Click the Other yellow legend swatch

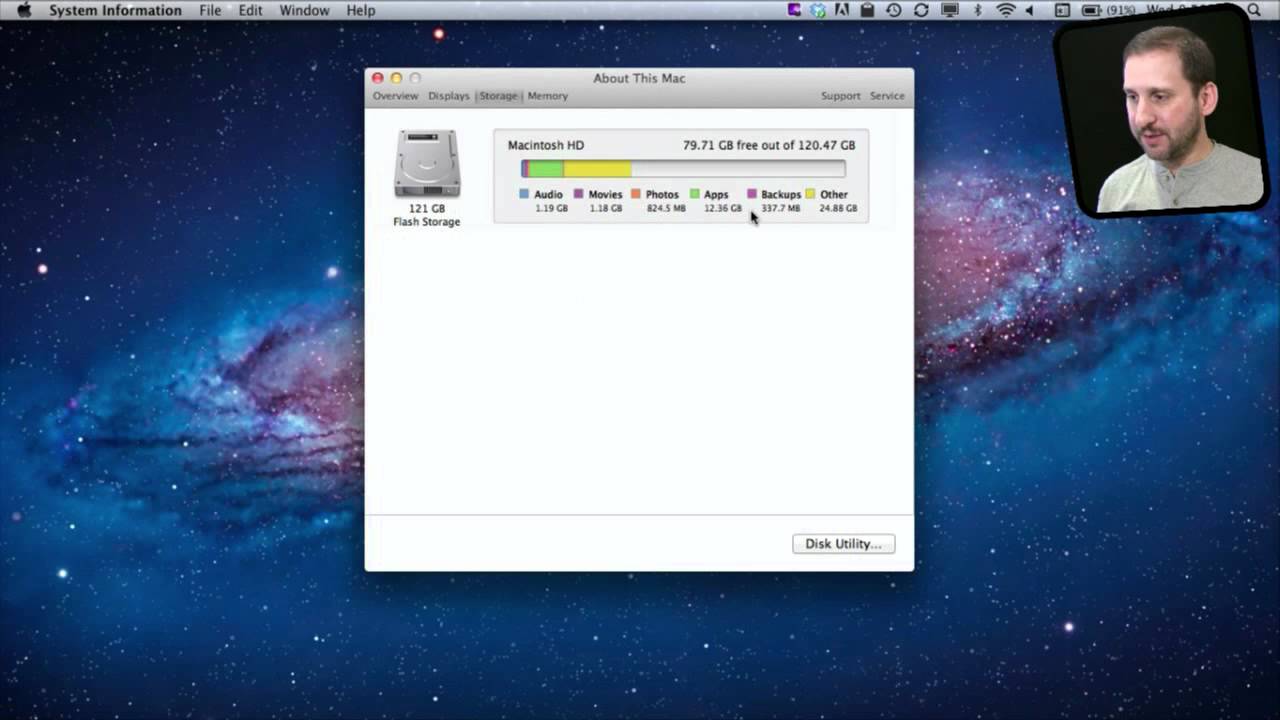click(810, 194)
